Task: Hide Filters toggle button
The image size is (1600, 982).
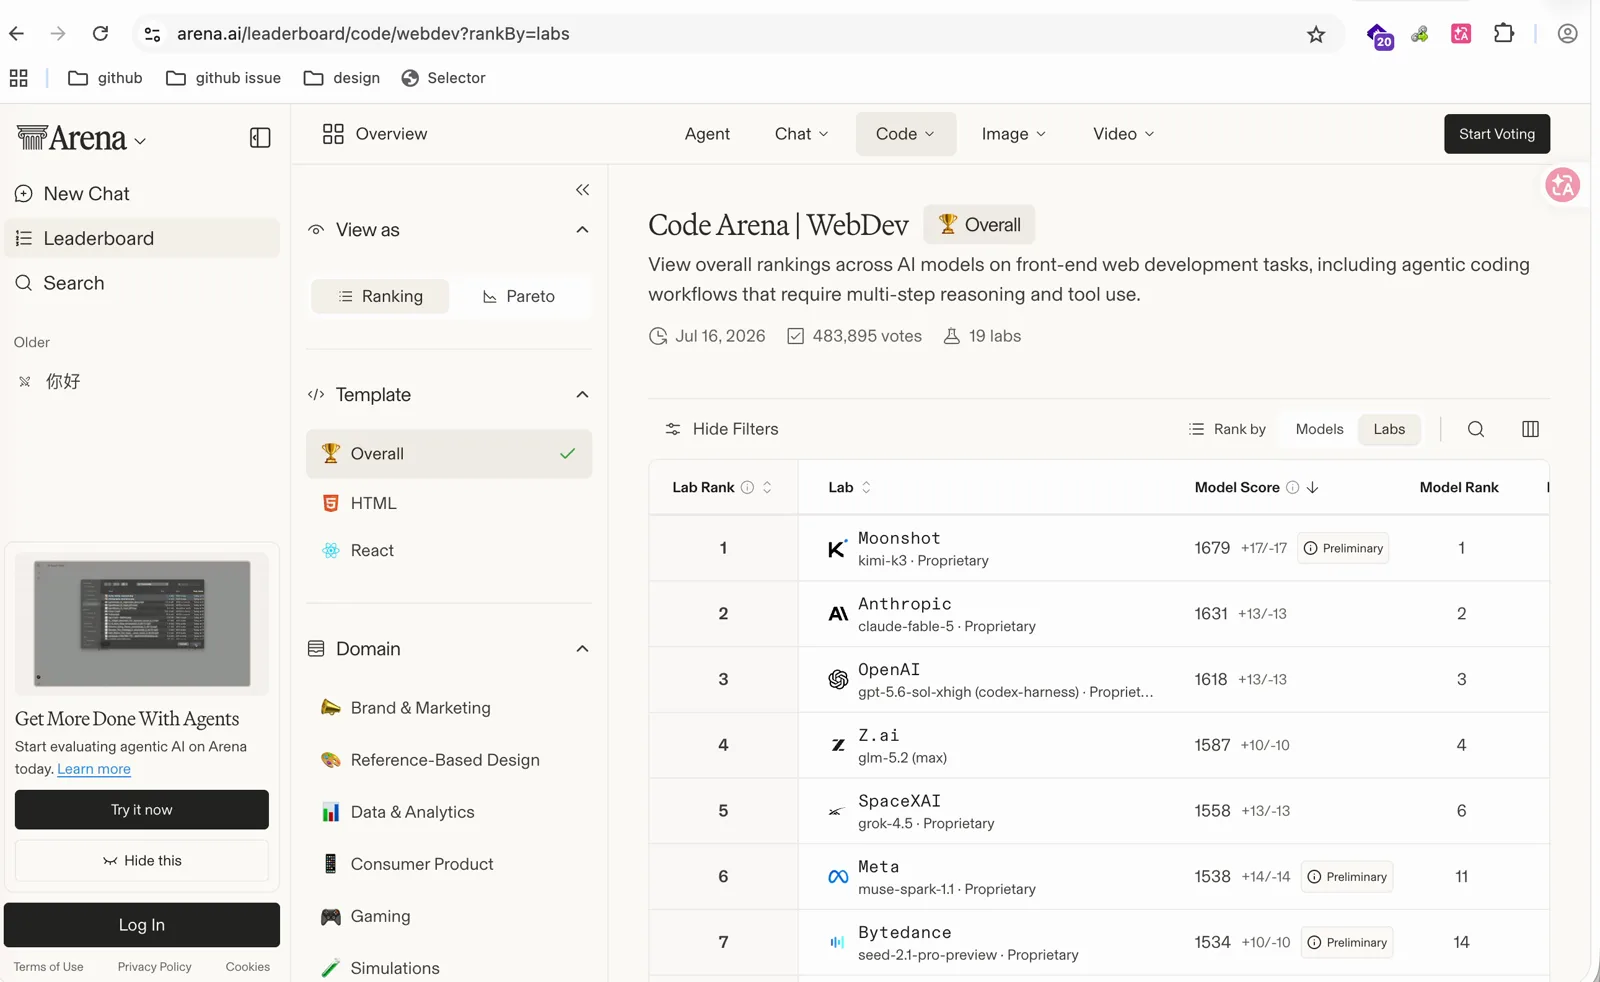Action: 721,429
